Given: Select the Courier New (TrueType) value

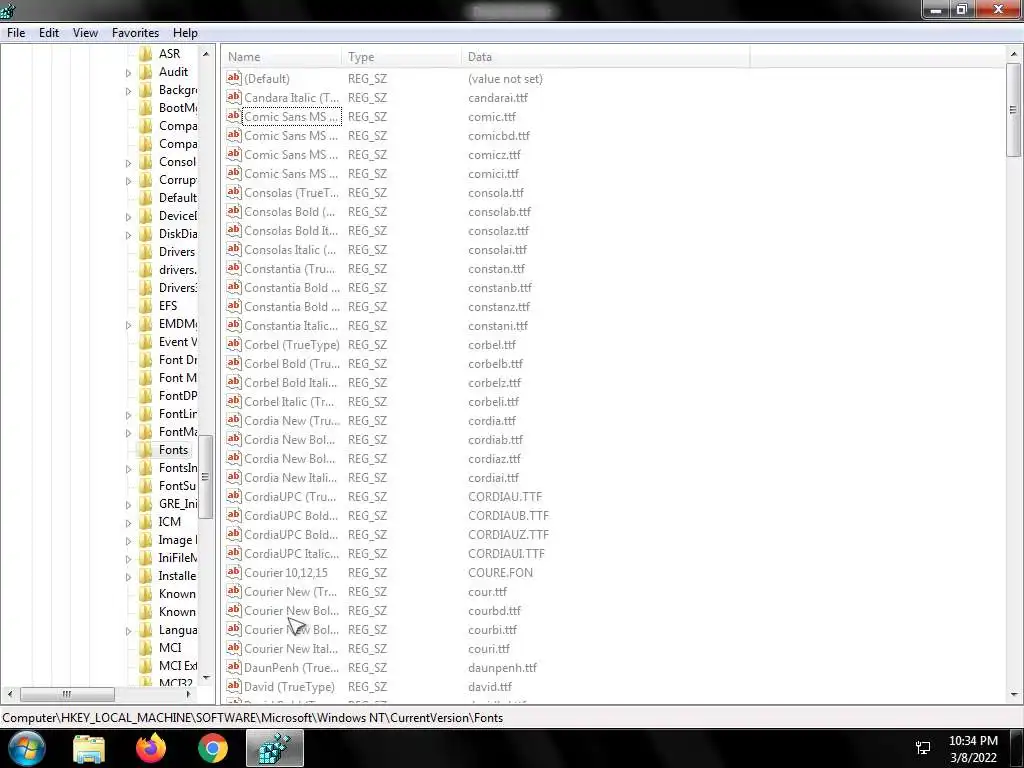Looking at the screenshot, I should (x=291, y=592).
